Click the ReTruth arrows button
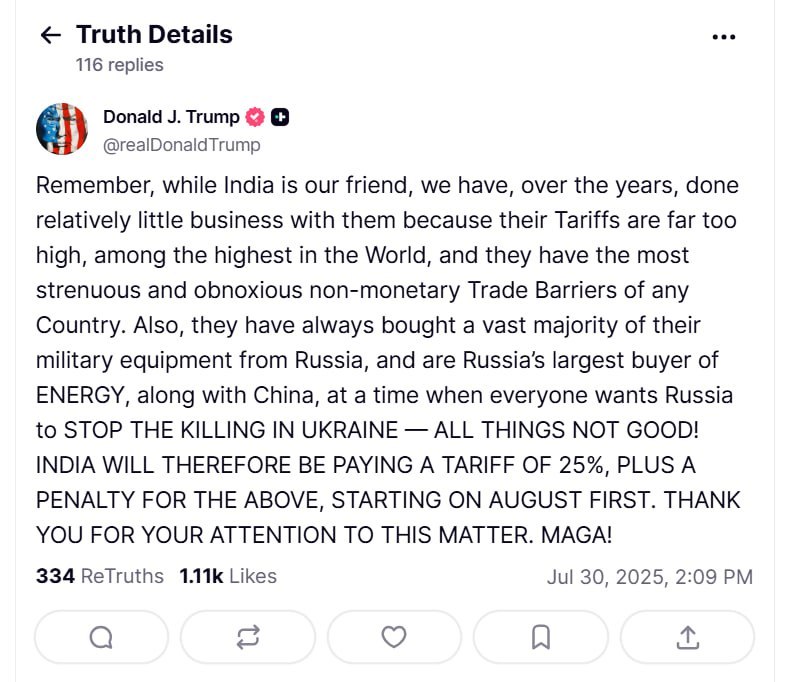The width and height of the screenshot is (787, 682). [248, 637]
